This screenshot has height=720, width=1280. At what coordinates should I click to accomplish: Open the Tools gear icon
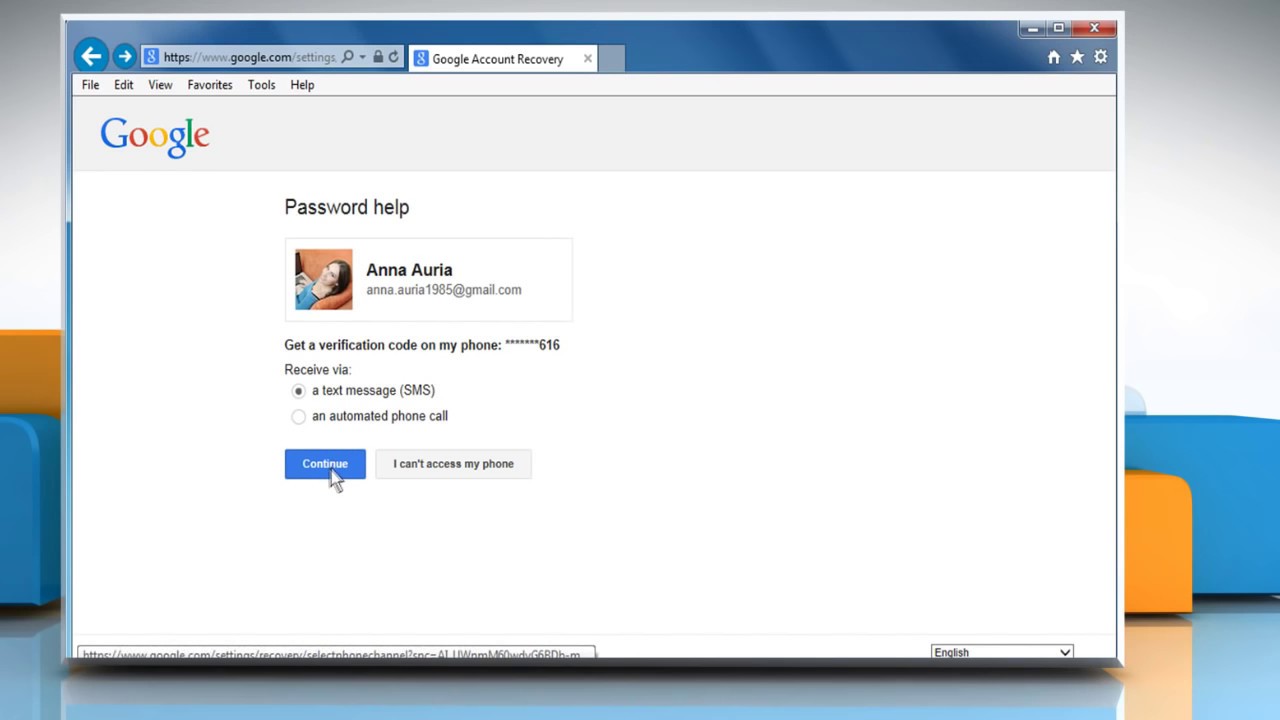[1100, 57]
